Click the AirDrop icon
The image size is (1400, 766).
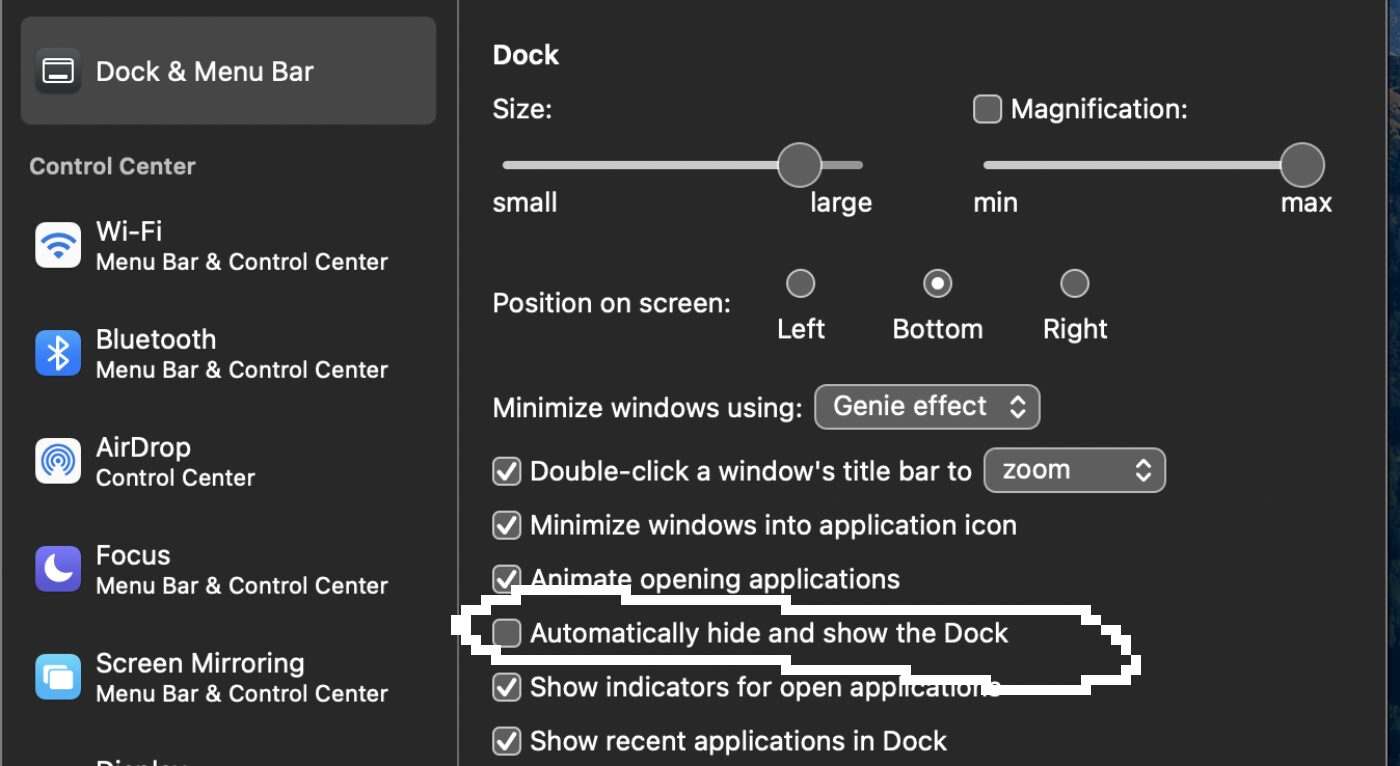(x=58, y=461)
